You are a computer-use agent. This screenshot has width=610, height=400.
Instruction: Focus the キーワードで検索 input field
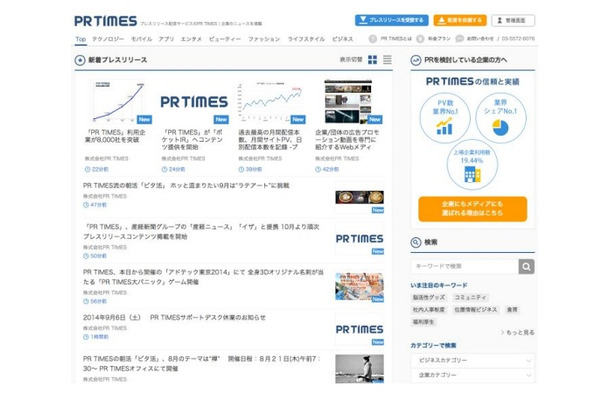pyautogui.click(x=465, y=267)
